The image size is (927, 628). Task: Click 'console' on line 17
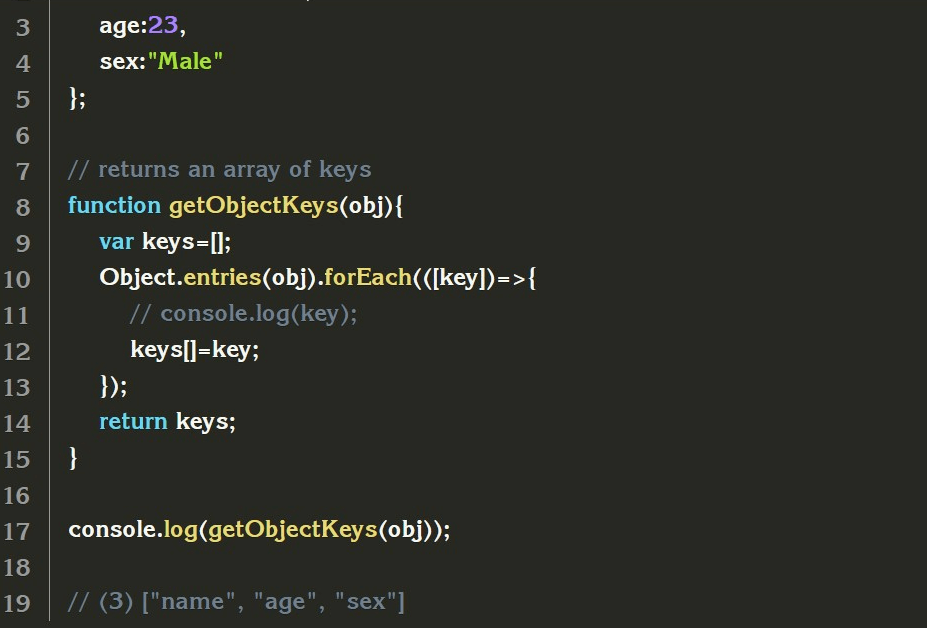[113, 529]
